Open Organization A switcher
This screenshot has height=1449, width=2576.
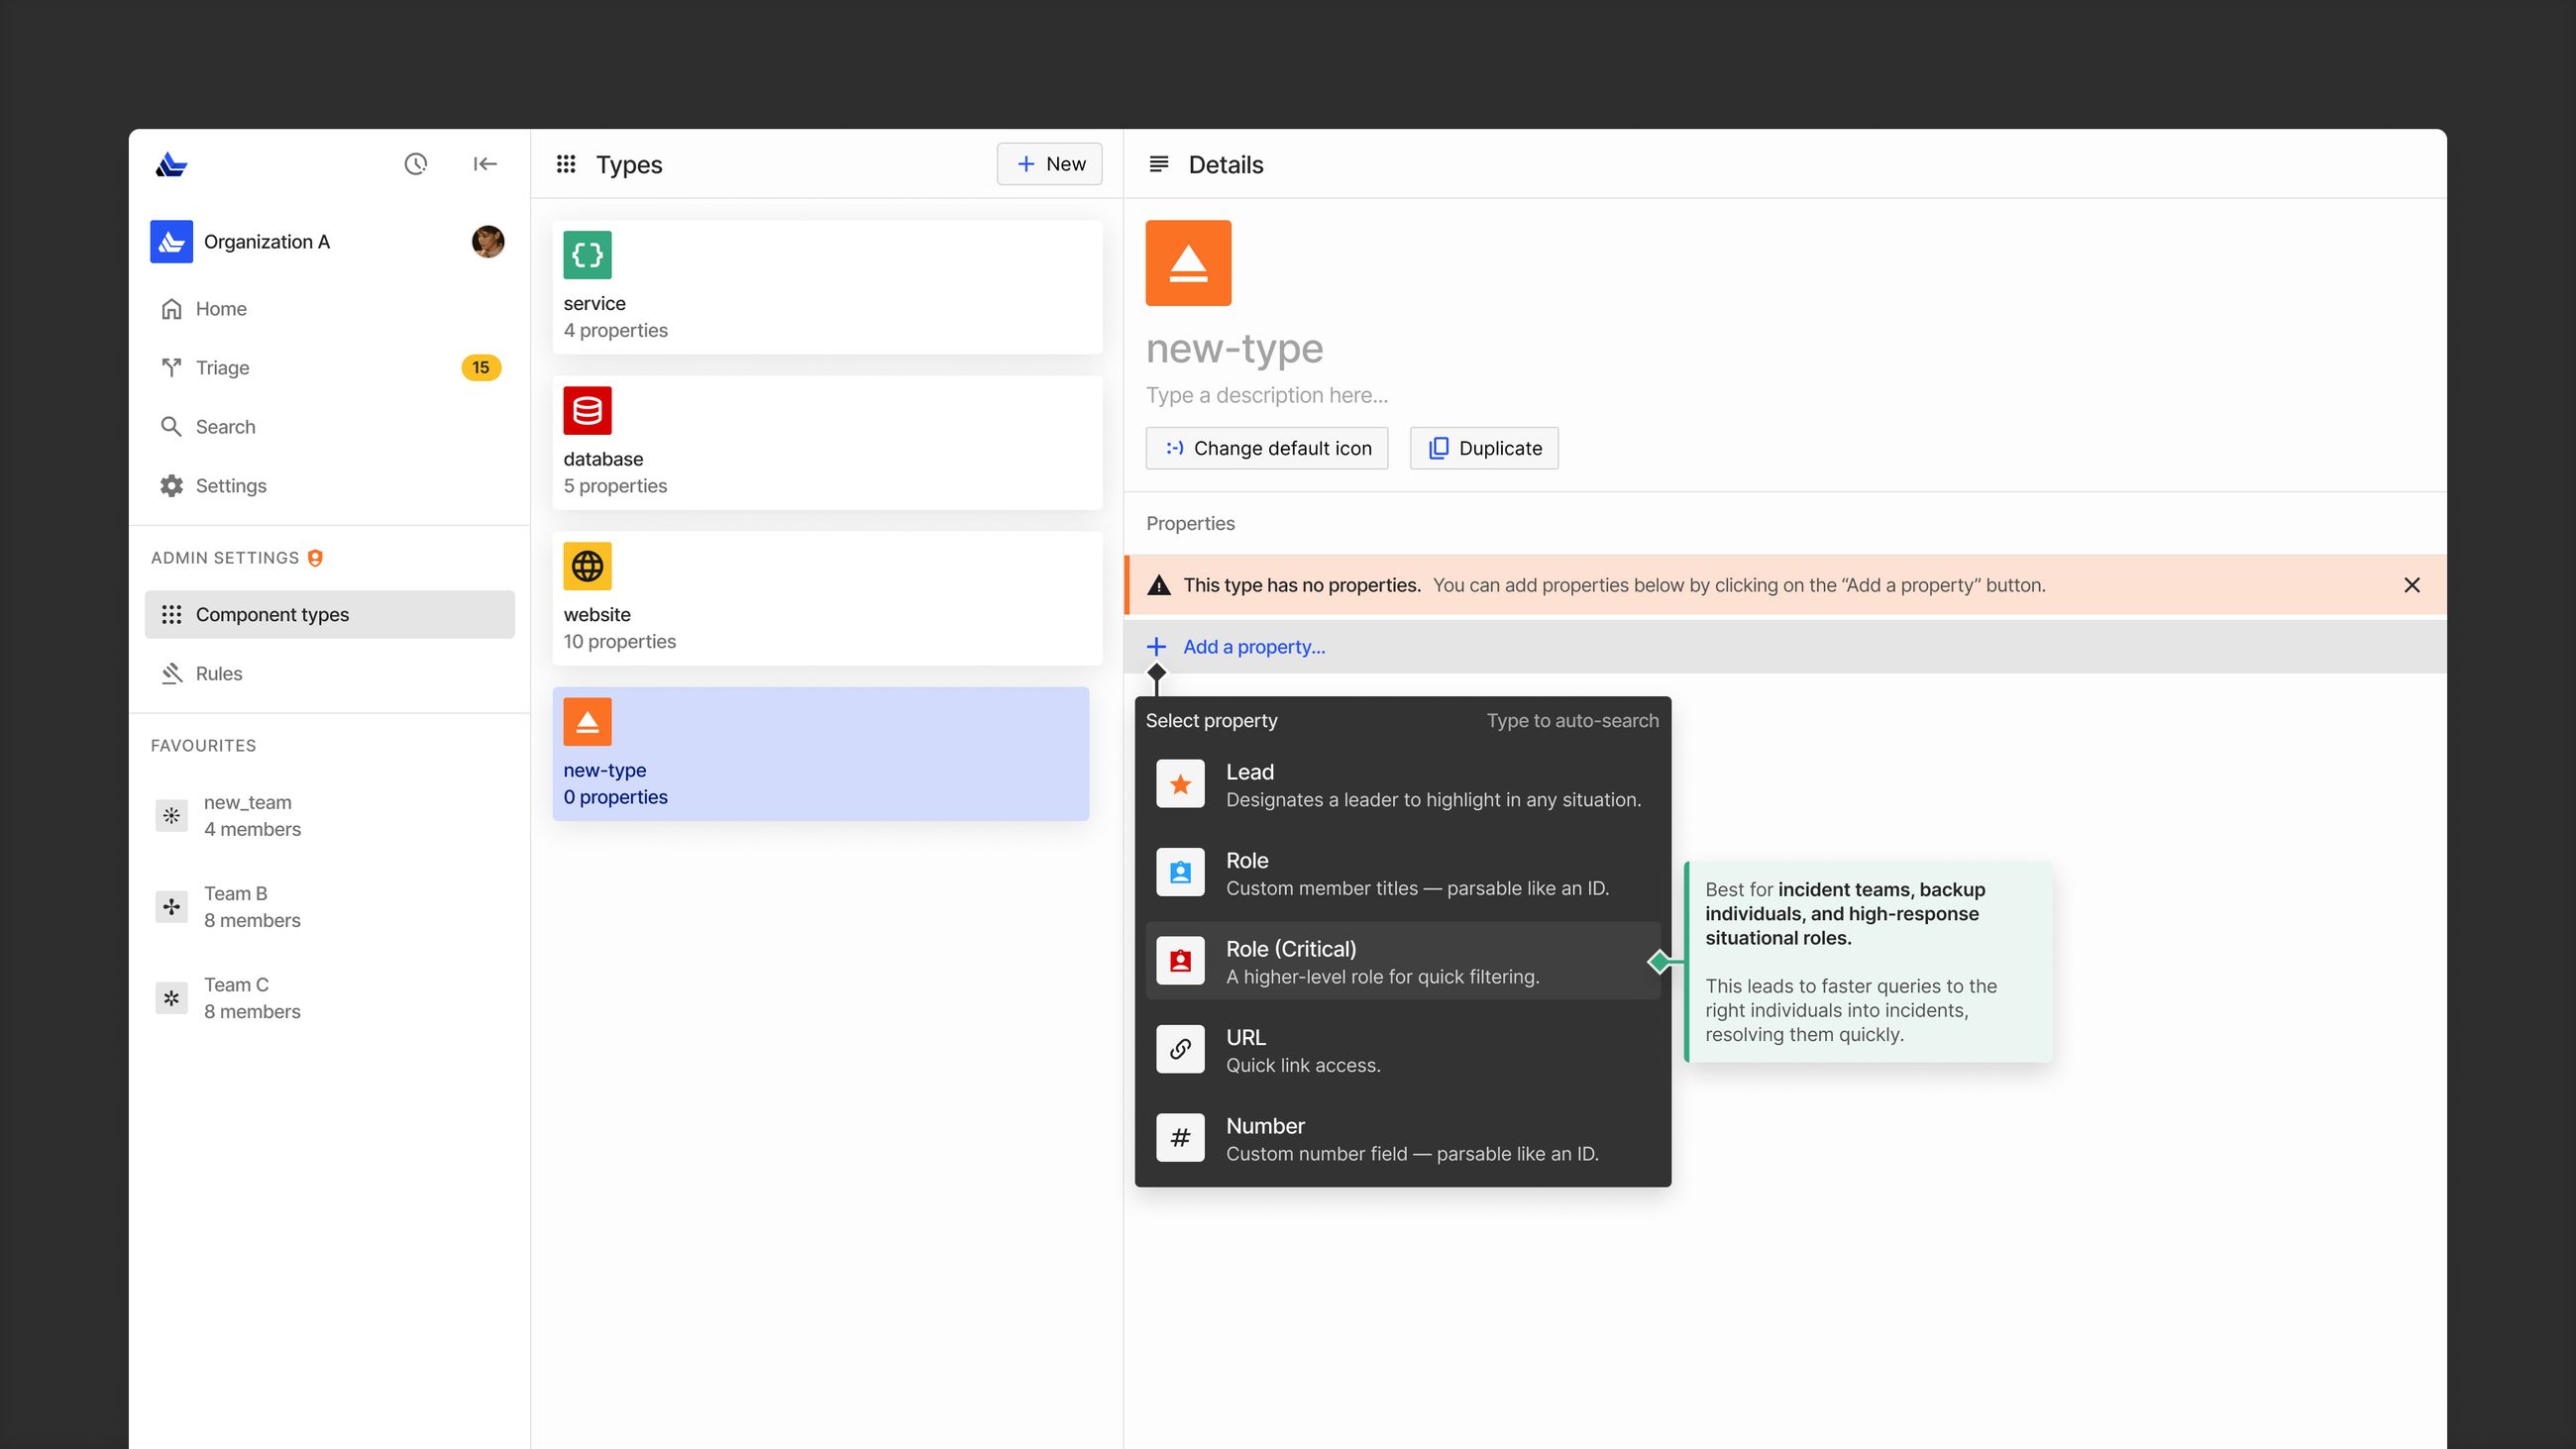click(266, 242)
